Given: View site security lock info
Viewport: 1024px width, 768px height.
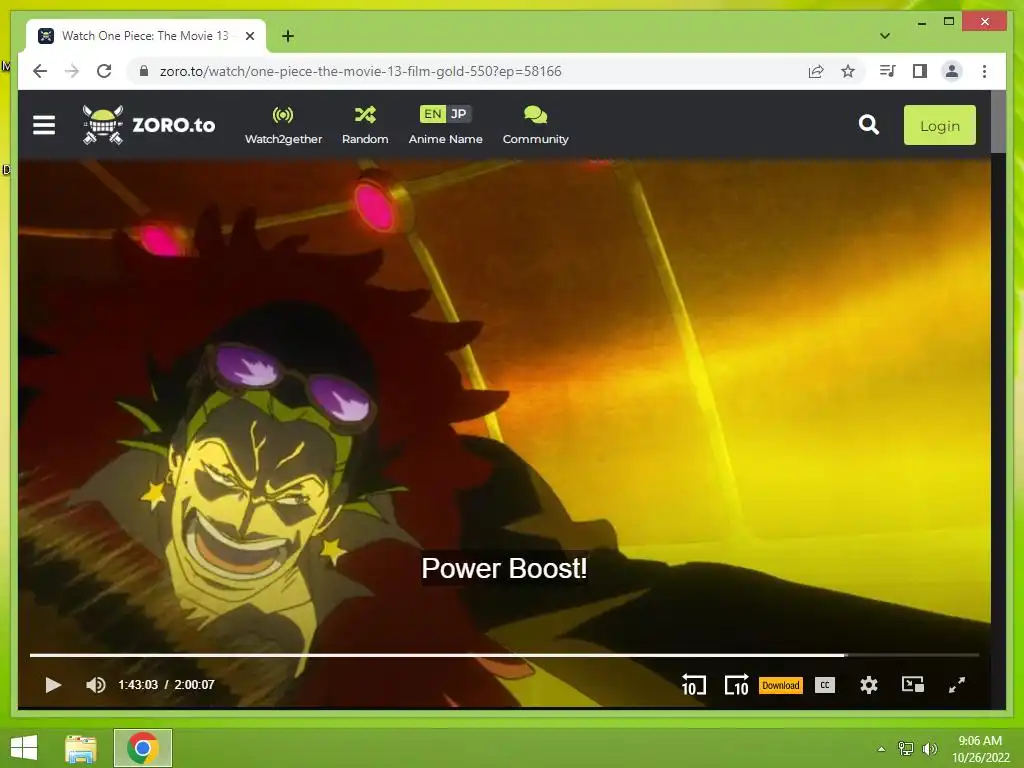Looking at the screenshot, I should click(144, 71).
